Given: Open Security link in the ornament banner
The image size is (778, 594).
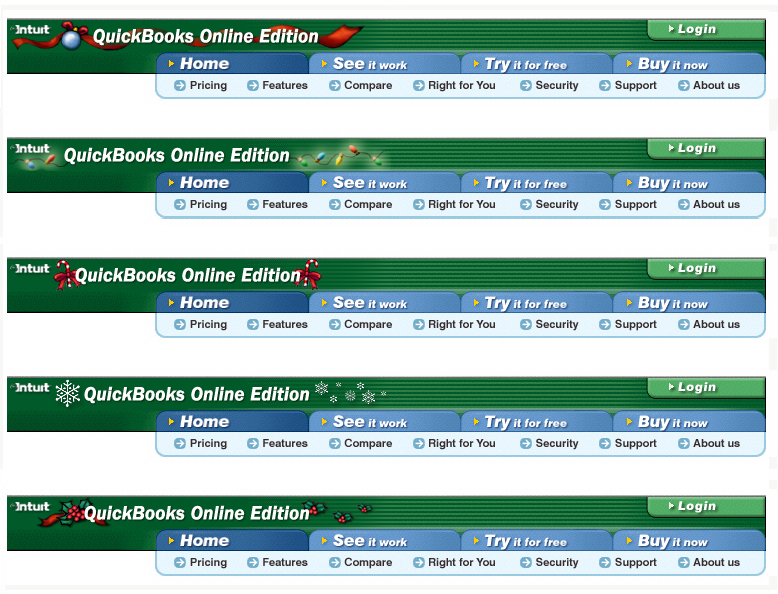Looking at the screenshot, I should point(557,85).
